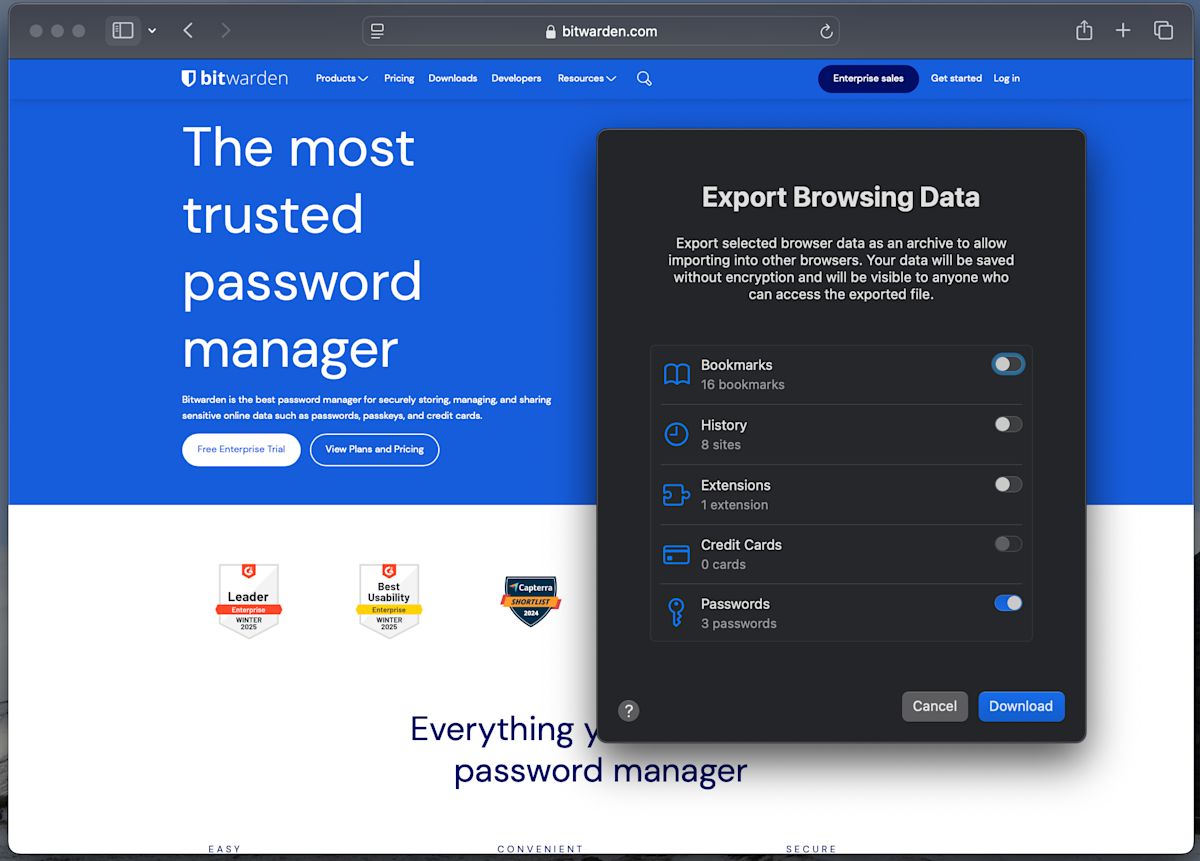Open the Share icon in Safari toolbar
Image resolution: width=1200 pixels, height=861 pixels.
[1084, 31]
